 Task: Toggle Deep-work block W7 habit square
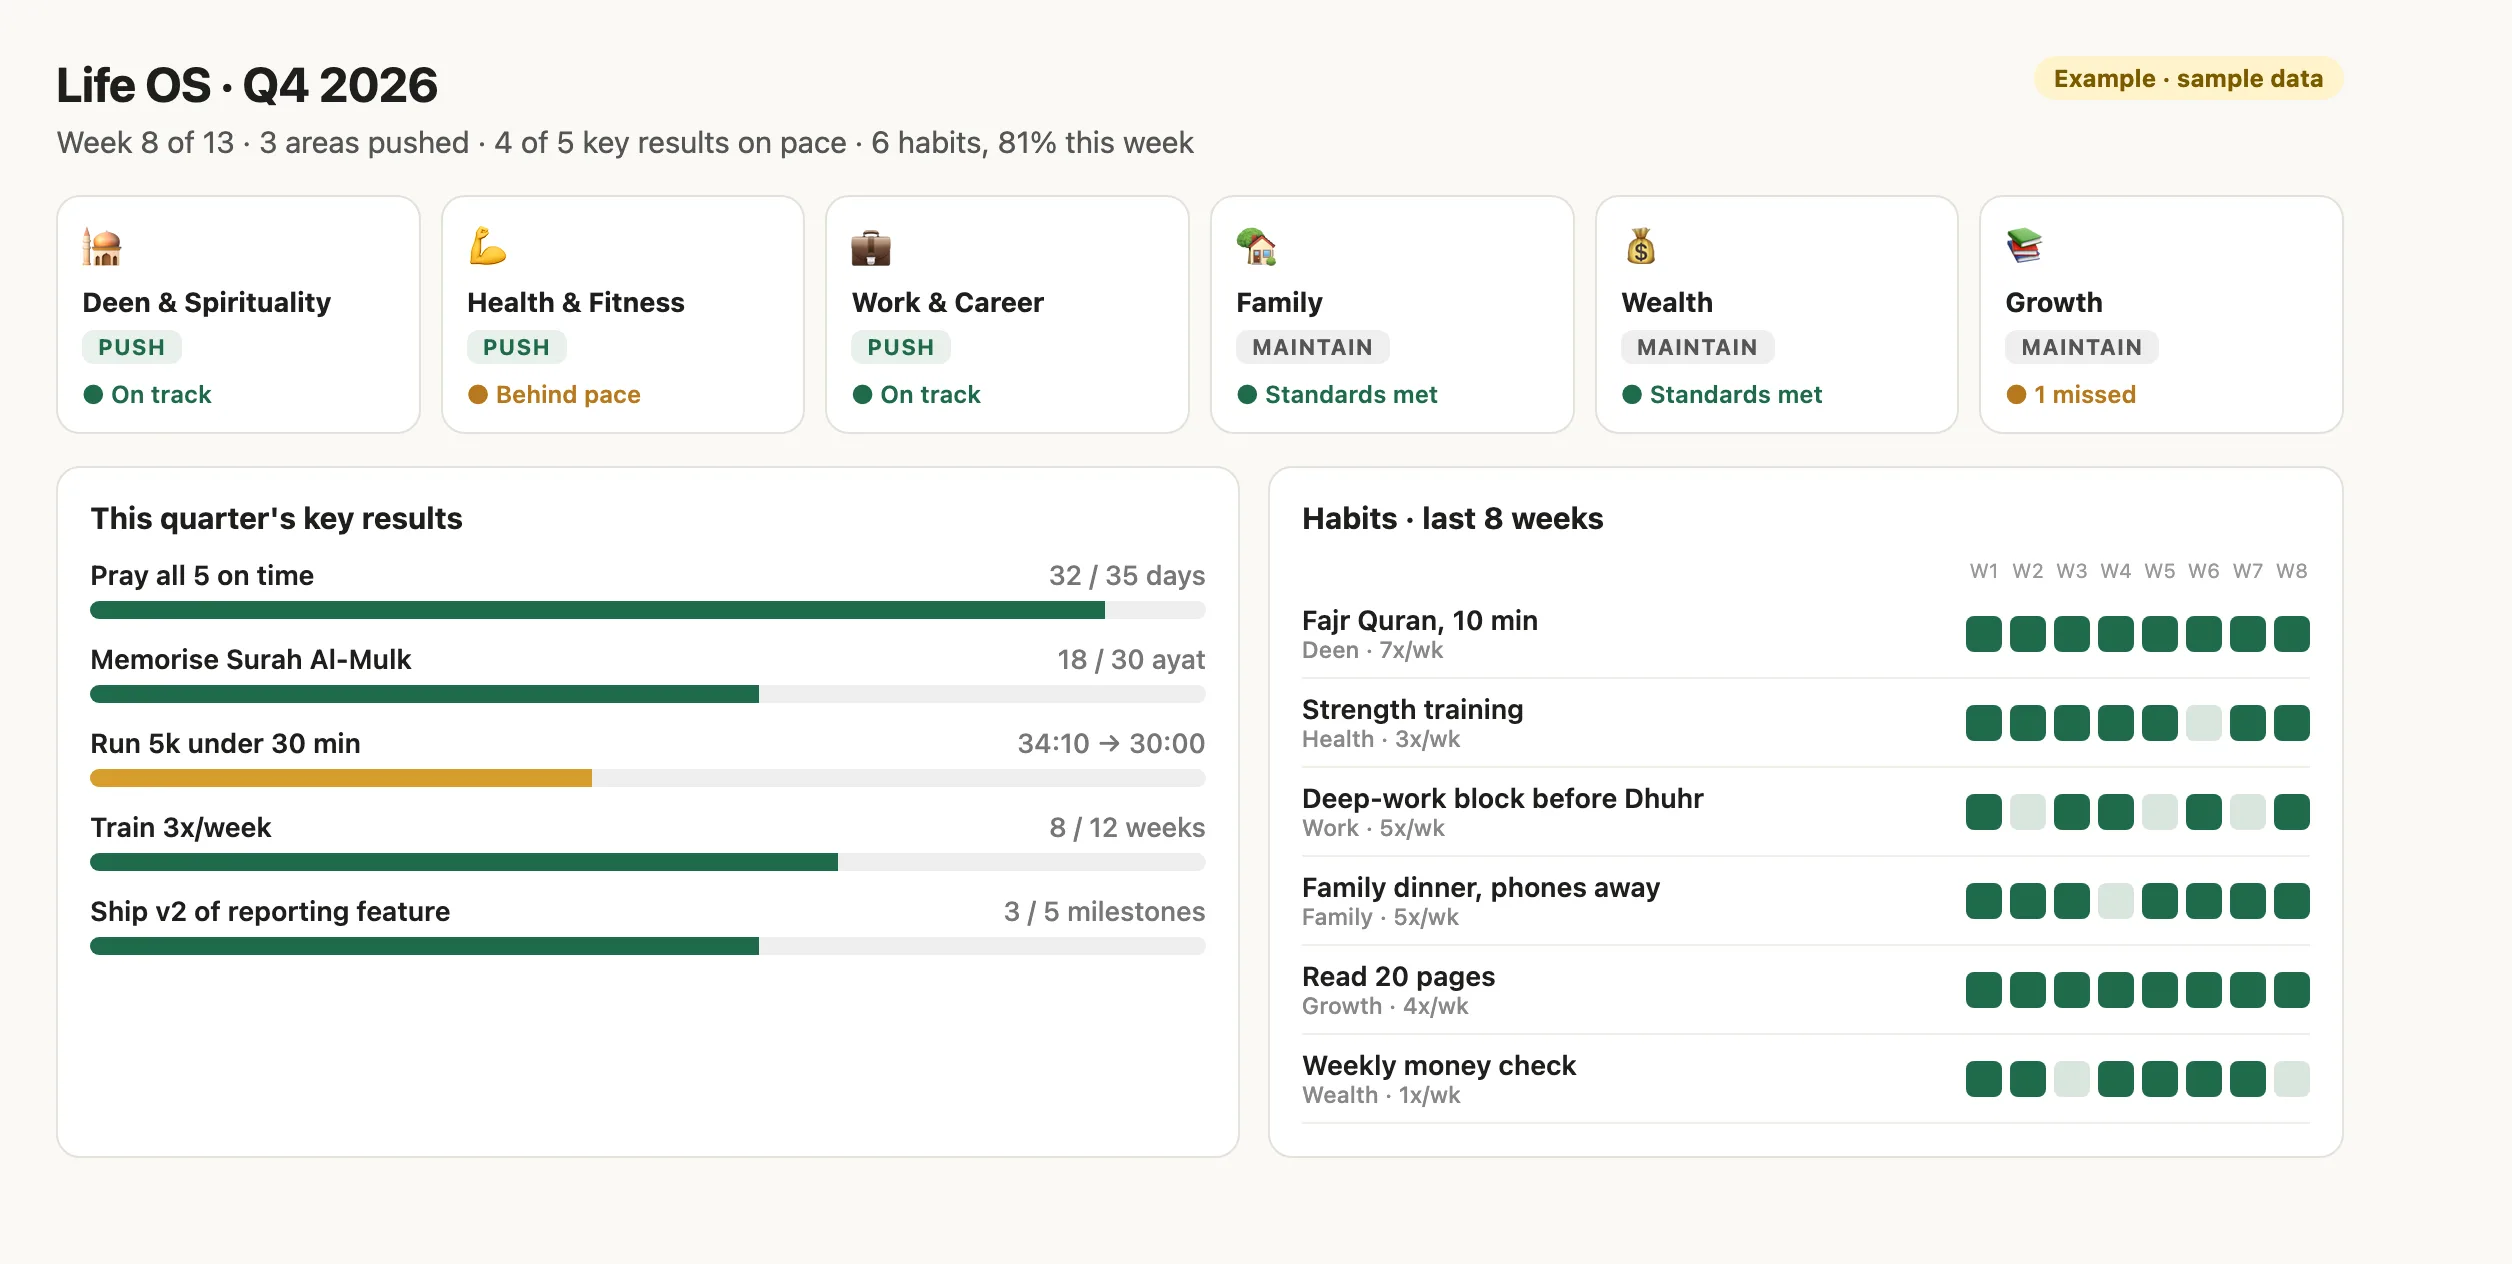2248,812
